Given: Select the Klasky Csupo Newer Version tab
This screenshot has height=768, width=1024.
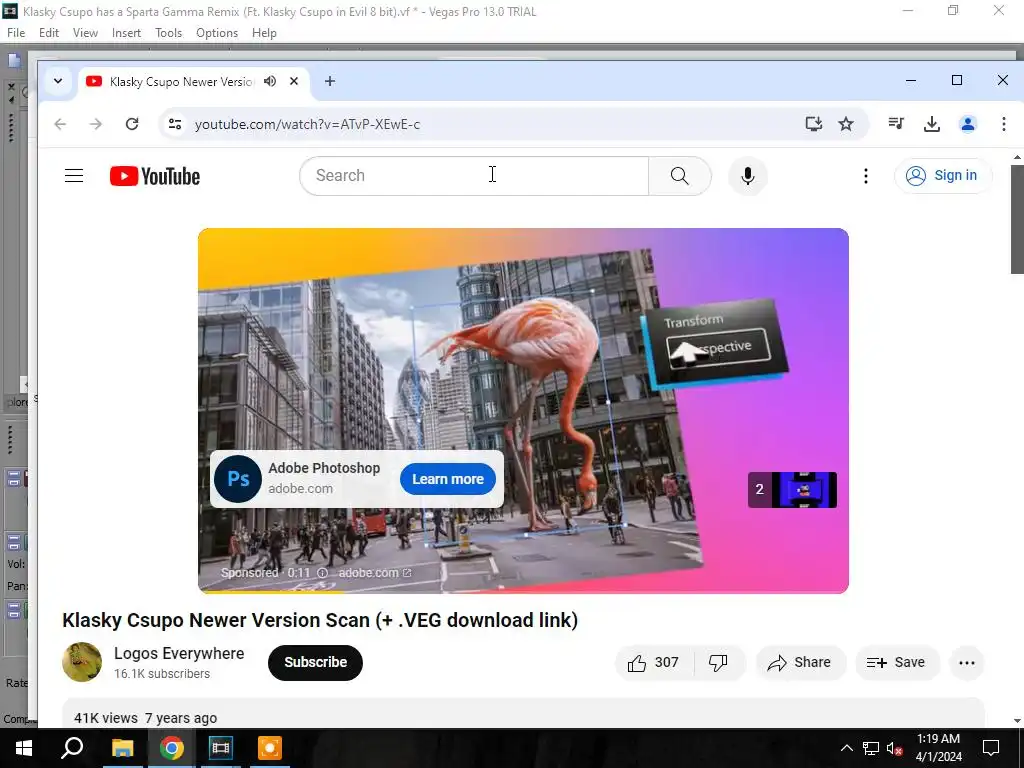Looking at the screenshot, I should tap(181, 82).
